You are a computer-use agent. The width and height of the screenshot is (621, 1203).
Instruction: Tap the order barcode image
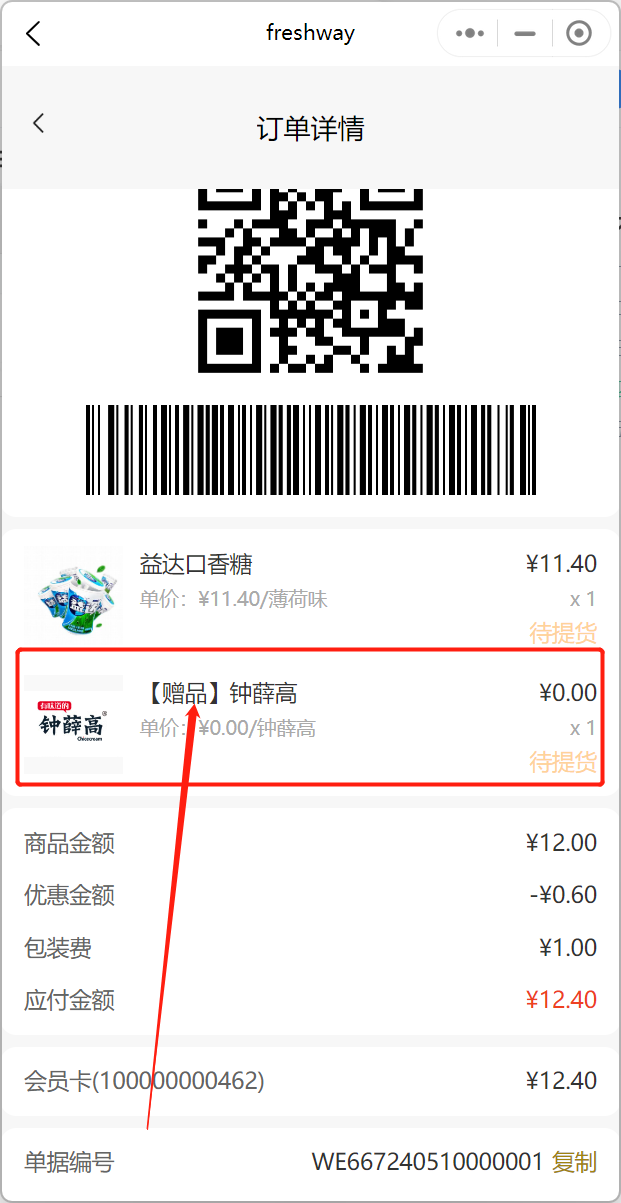pyautogui.click(x=310, y=449)
